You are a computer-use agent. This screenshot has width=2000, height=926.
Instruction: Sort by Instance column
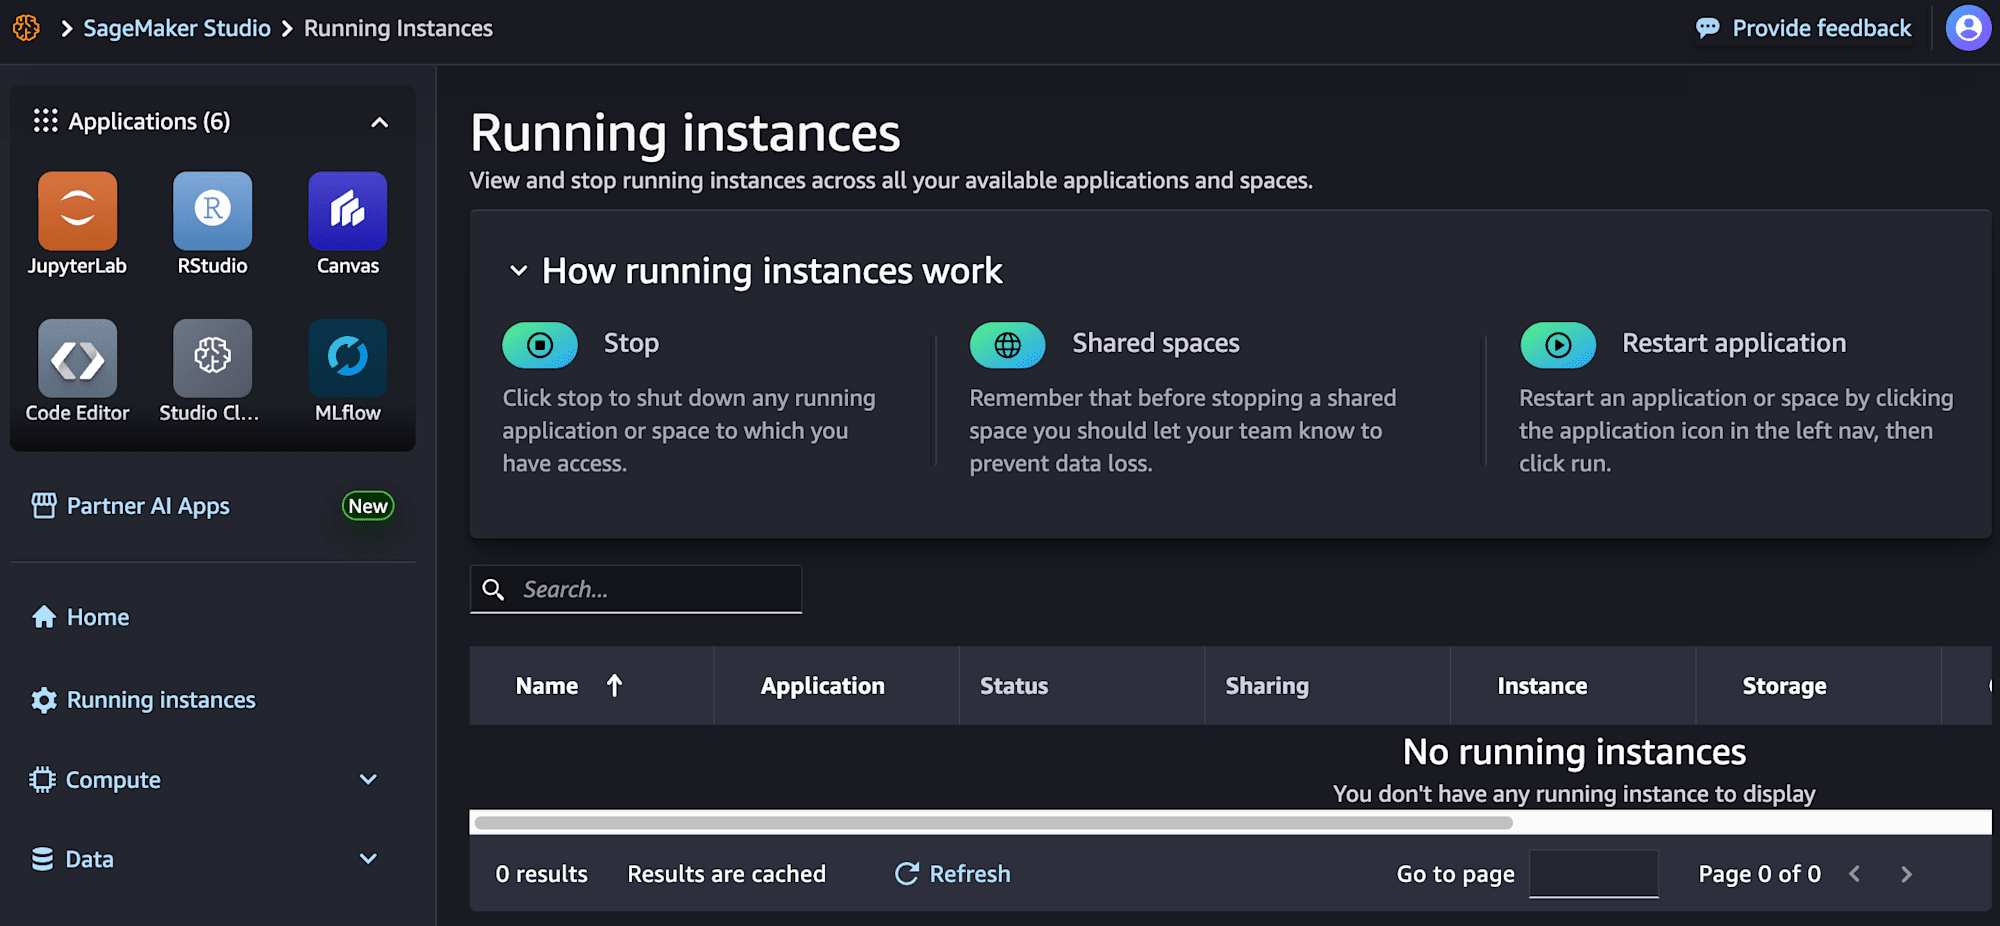pos(1542,686)
